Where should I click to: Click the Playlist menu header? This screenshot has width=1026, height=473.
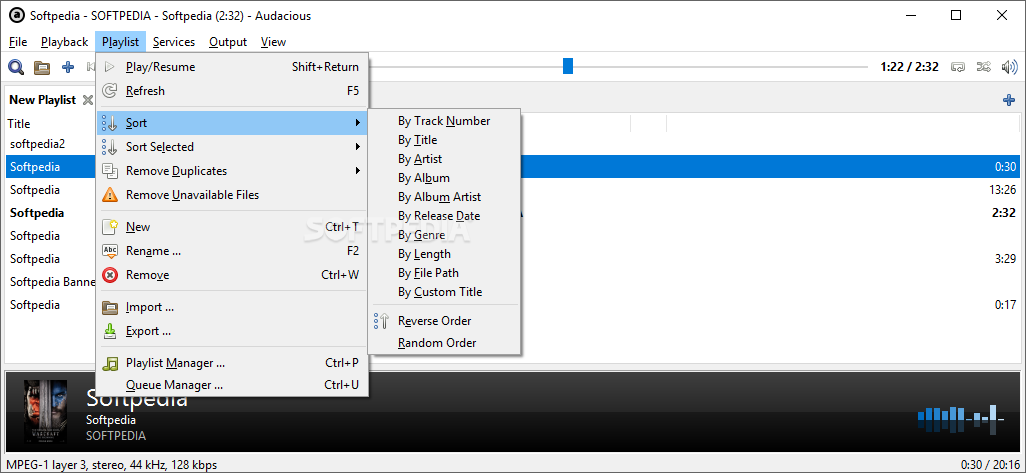click(120, 42)
